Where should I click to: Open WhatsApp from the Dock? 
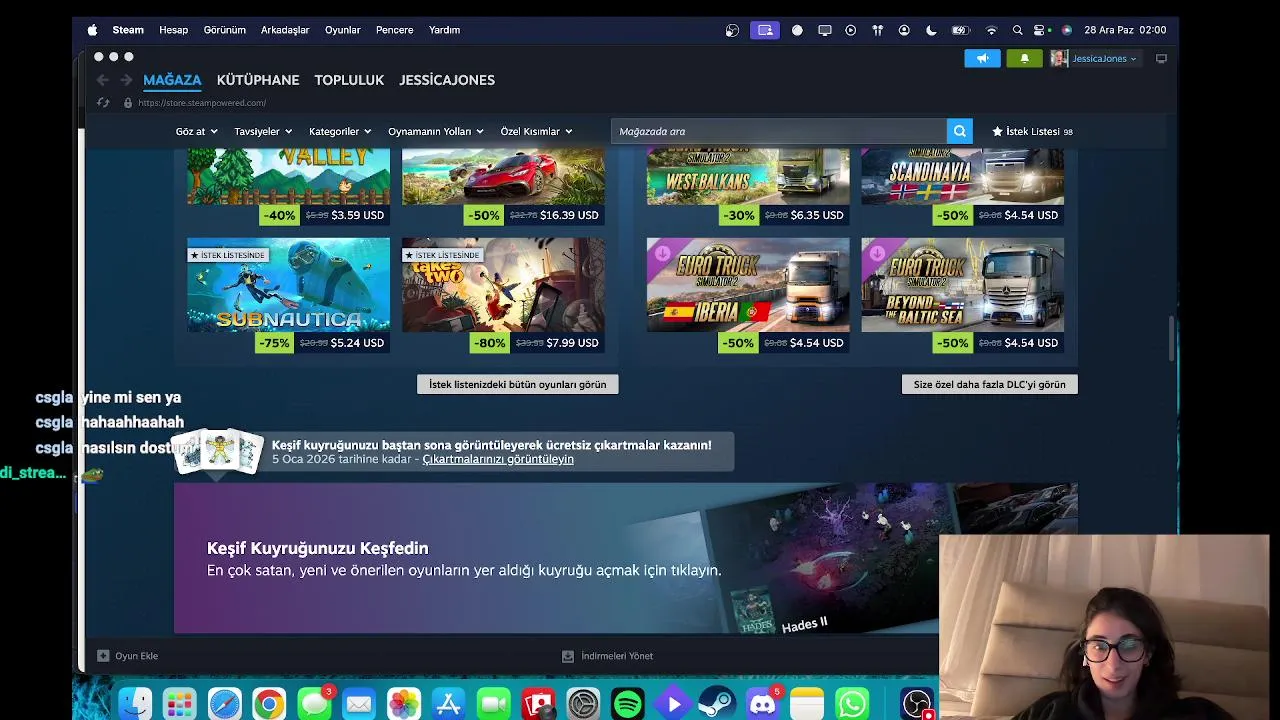[x=852, y=704]
